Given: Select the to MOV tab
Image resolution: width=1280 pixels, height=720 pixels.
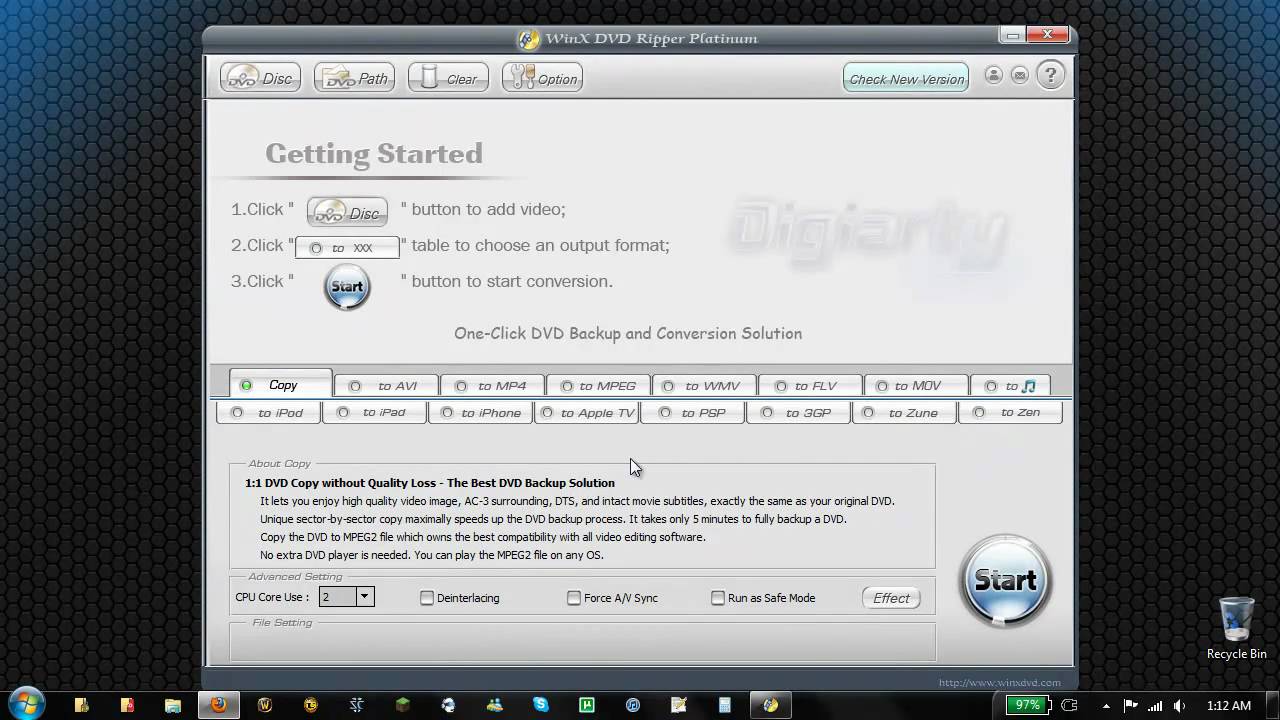Looking at the screenshot, I should click(x=915, y=386).
